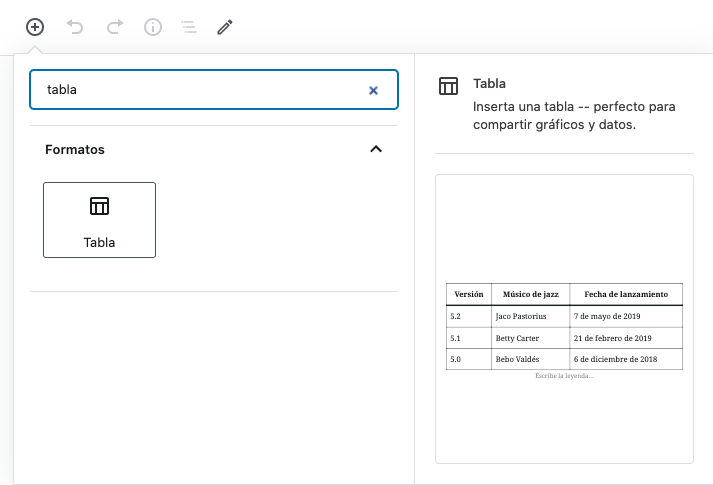The image size is (713, 485).
Task: Click the Formatos section heading
Action: click(x=75, y=149)
